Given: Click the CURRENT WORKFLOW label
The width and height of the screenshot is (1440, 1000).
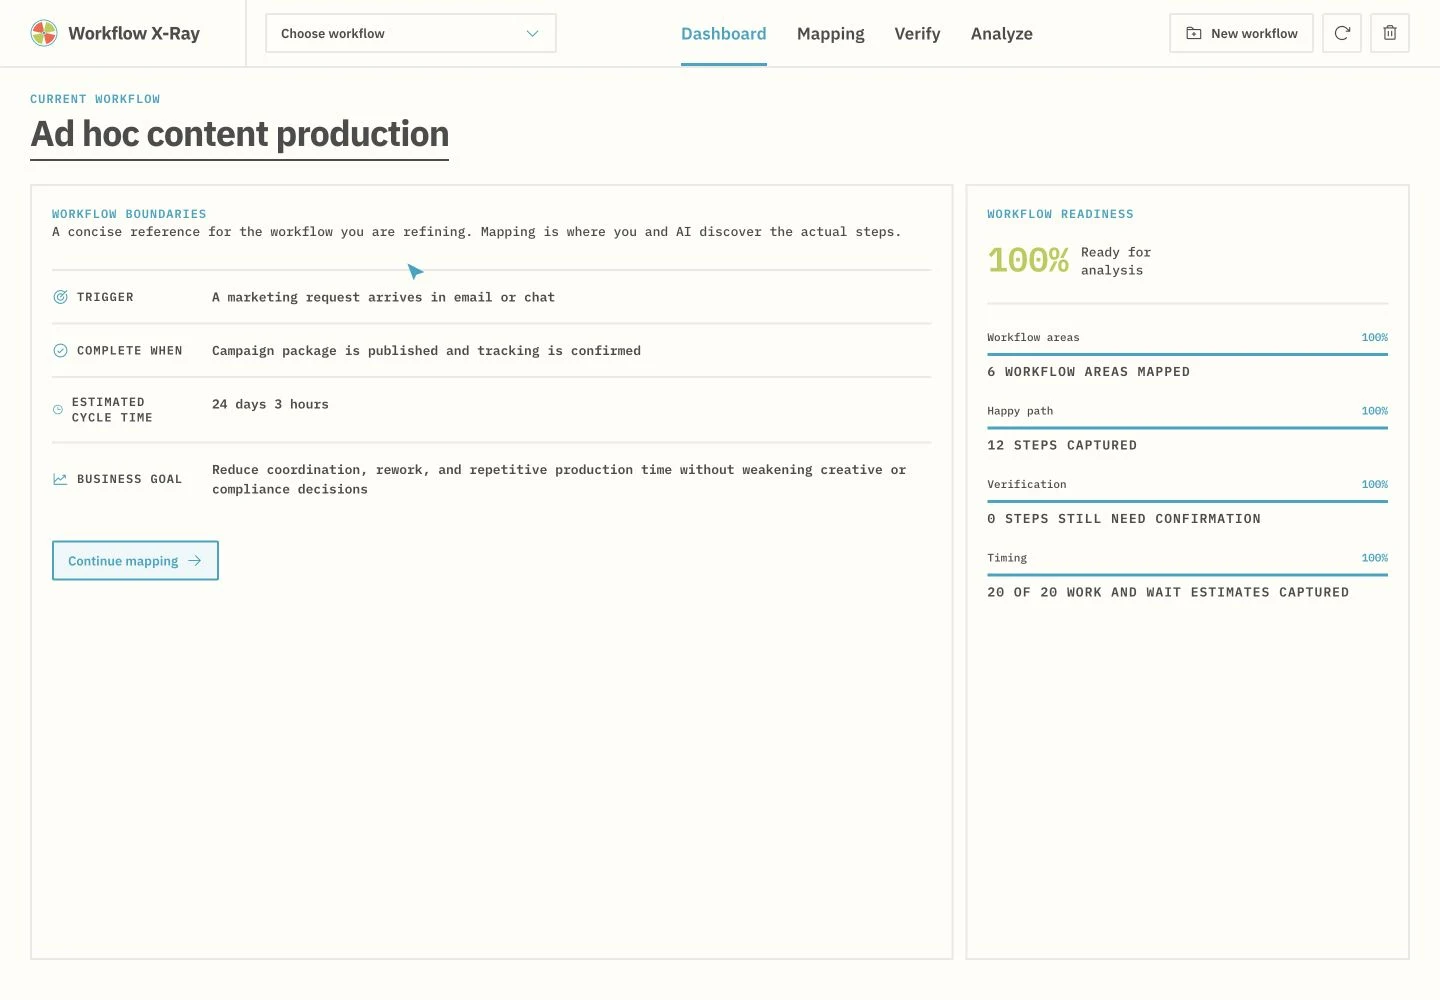Looking at the screenshot, I should coord(95,99).
